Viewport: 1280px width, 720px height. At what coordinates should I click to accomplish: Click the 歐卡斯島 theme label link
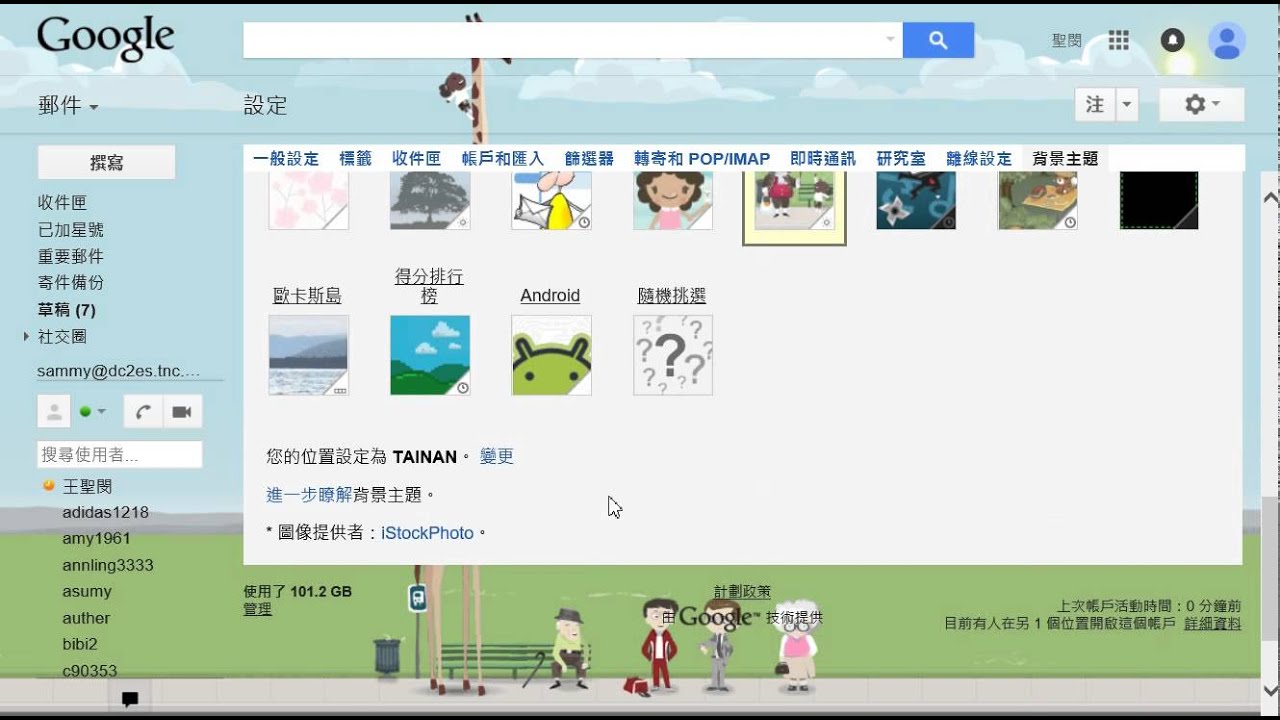point(308,296)
